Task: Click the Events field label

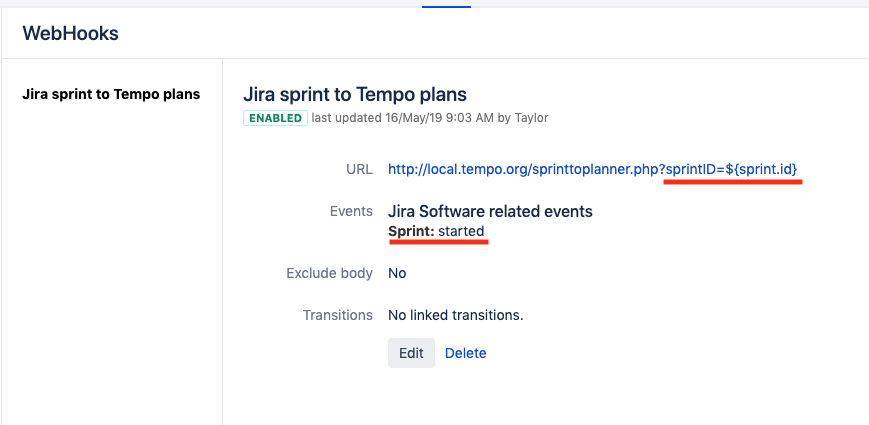Action: [351, 212]
